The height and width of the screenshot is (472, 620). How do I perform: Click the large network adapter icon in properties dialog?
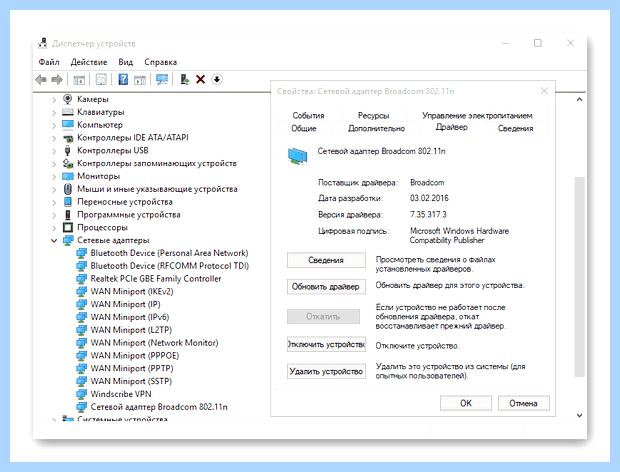297,156
